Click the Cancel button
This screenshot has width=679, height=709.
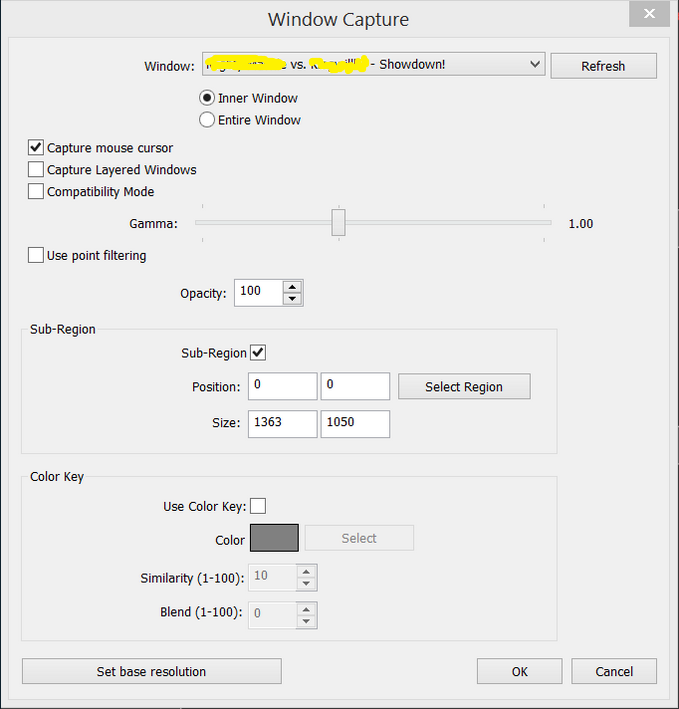[614, 671]
